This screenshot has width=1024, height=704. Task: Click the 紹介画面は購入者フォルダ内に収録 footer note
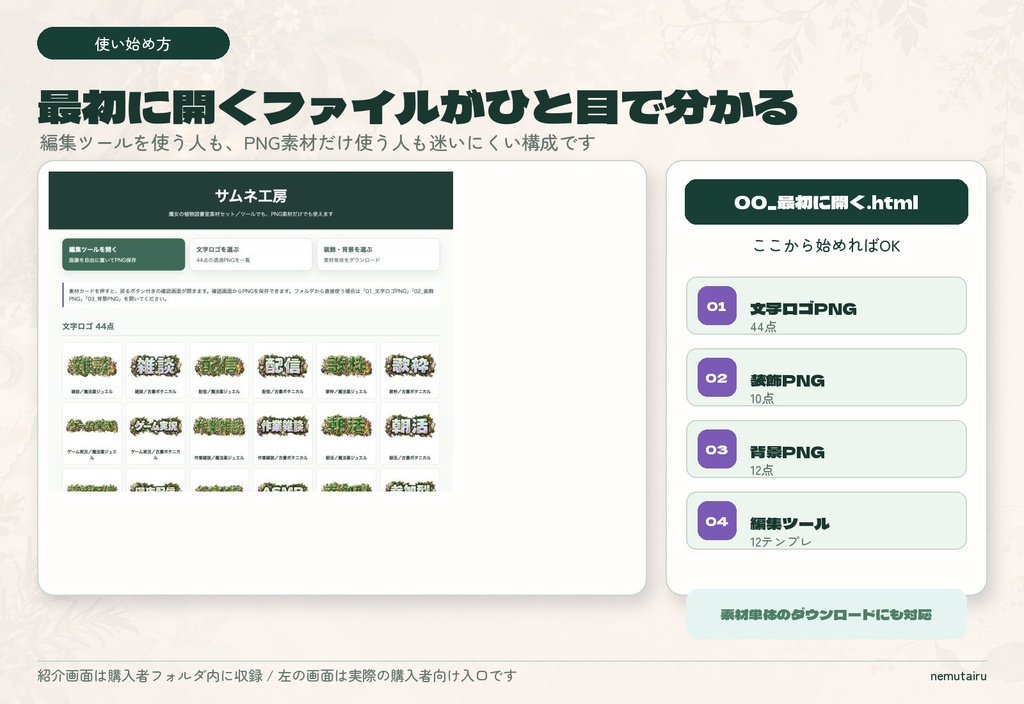click(x=277, y=675)
